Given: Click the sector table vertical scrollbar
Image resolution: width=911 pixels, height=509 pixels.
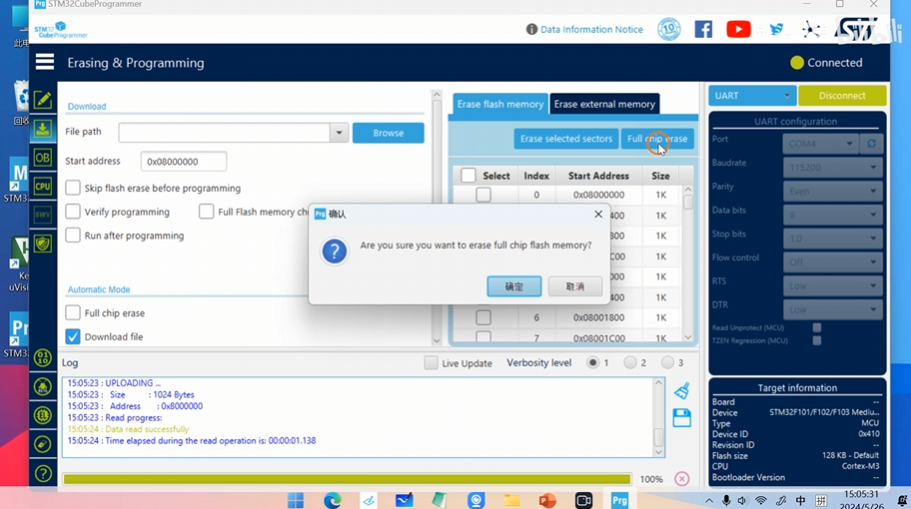Looking at the screenshot, I should 688,263.
